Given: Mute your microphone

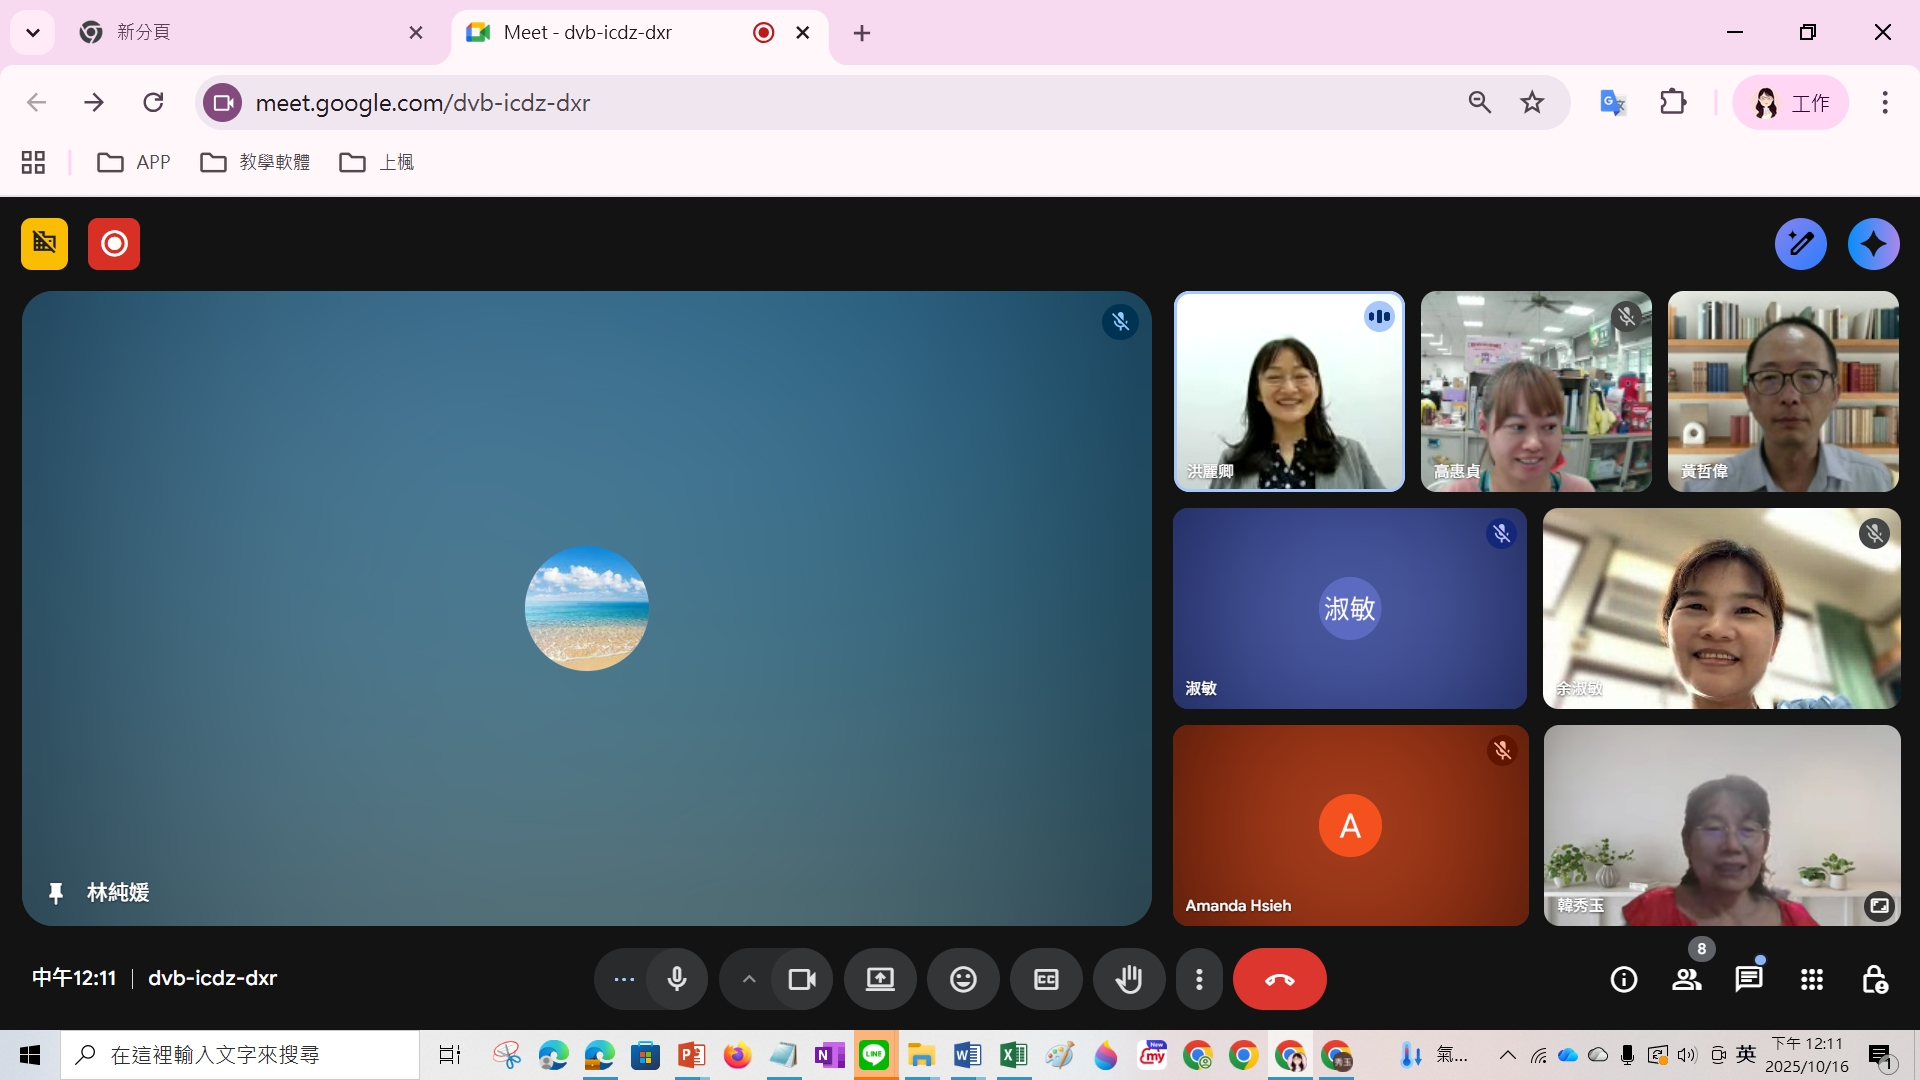Looking at the screenshot, I should tap(677, 979).
